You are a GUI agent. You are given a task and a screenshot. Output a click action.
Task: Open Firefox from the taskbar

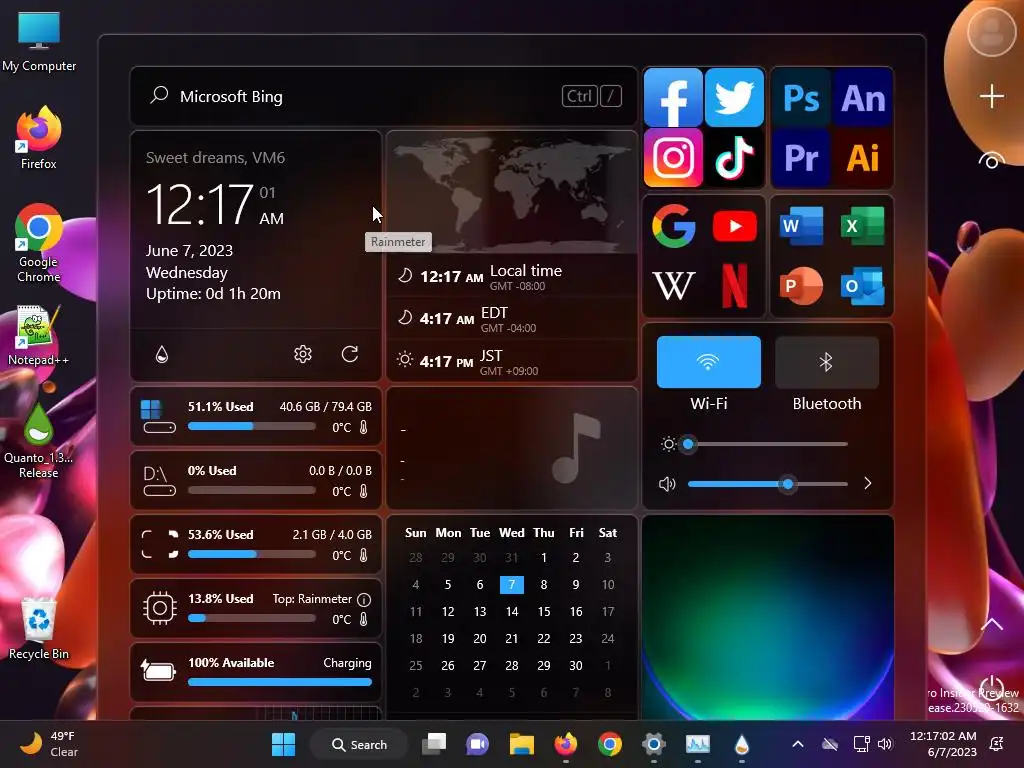[566, 744]
